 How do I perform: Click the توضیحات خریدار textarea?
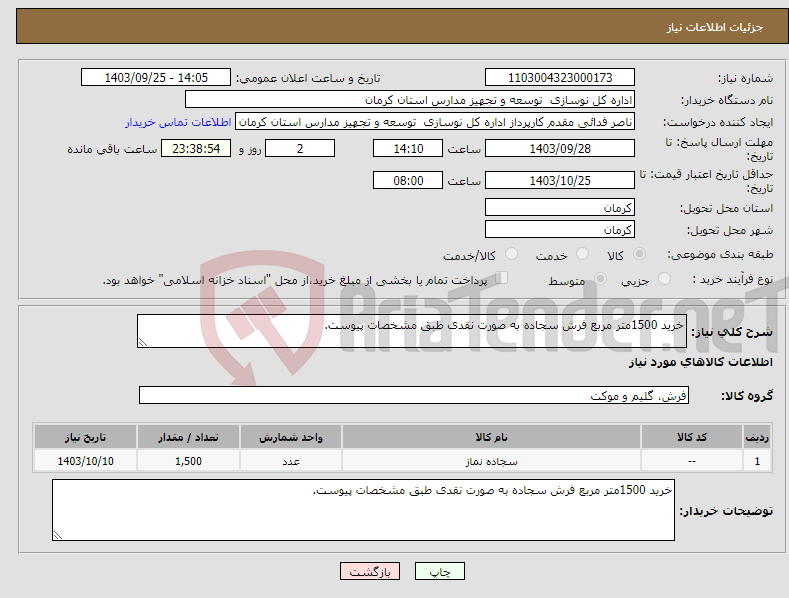pos(363,510)
